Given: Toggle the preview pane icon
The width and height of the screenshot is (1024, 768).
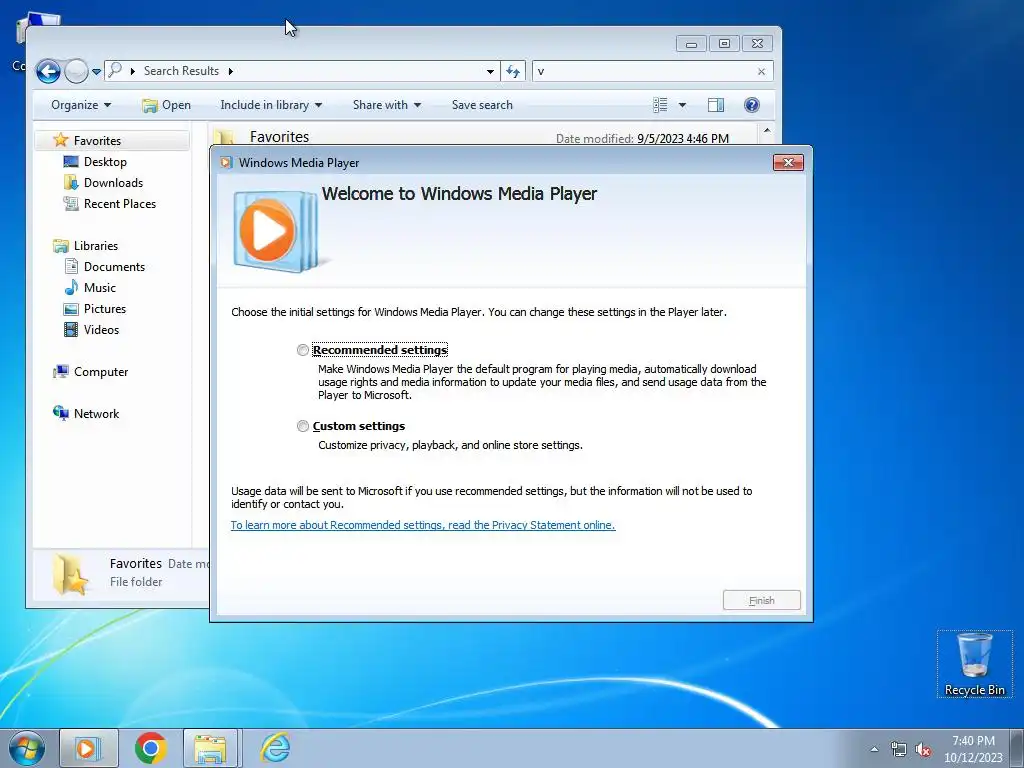Looking at the screenshot, I should point(716,105).
